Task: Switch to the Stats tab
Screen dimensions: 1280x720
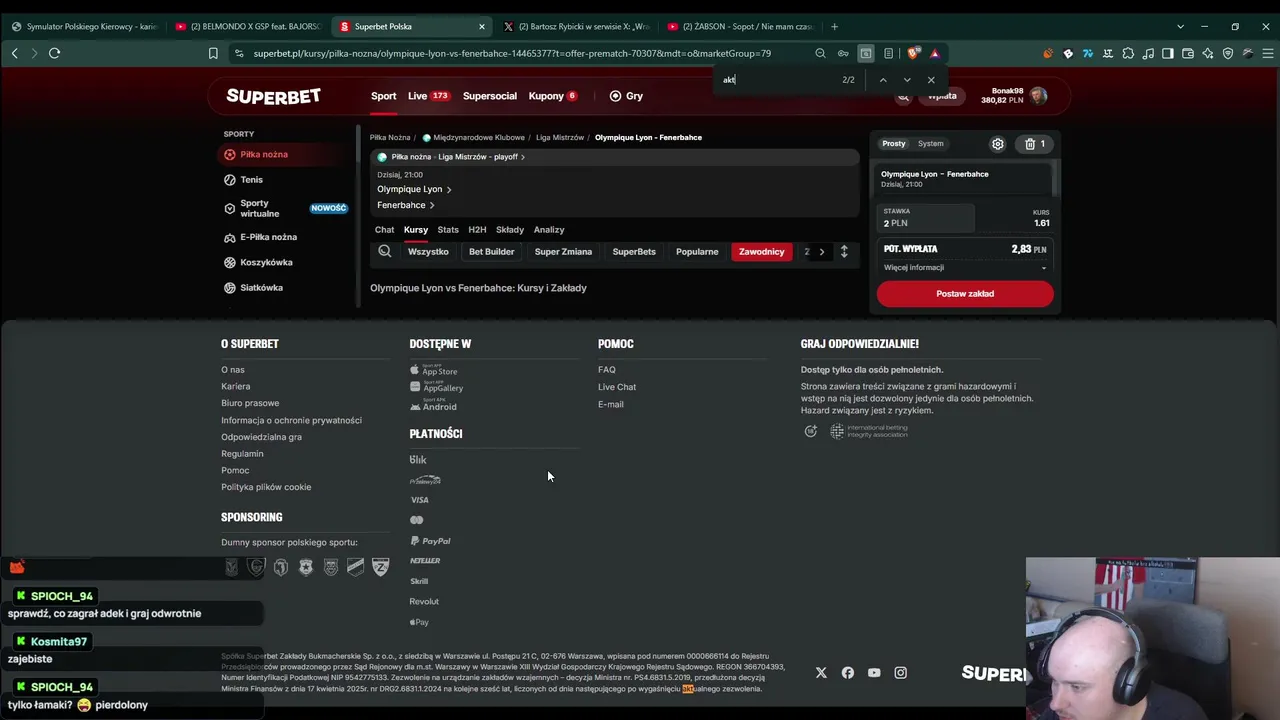Action: click(x=448, y=230)
